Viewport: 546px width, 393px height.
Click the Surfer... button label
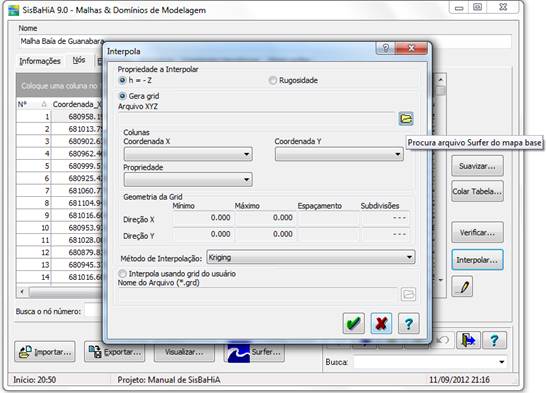point(266,352)
